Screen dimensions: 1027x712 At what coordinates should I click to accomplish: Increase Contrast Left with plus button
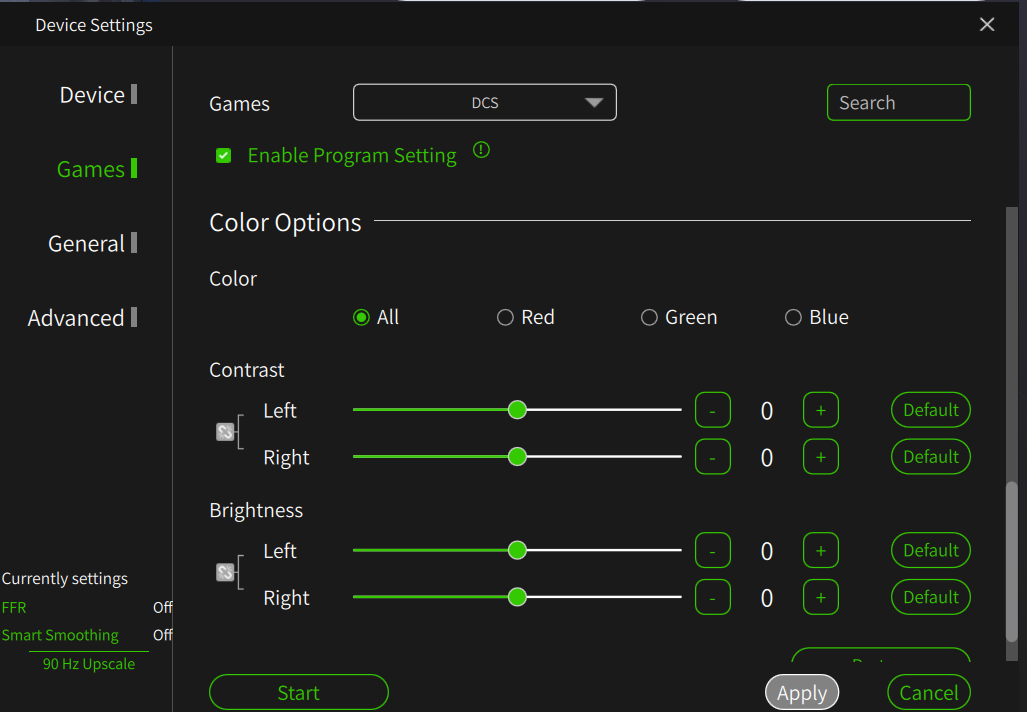pyautogui.click(x=820, y=410)
